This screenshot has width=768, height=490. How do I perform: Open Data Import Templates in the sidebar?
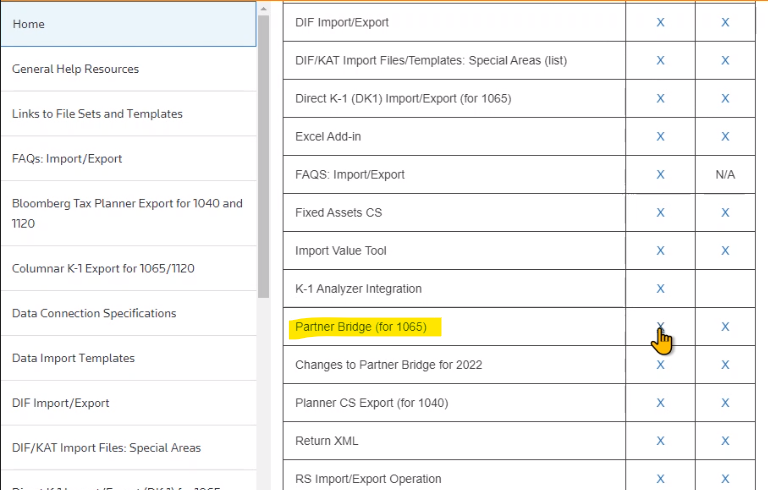coord(128,358)
